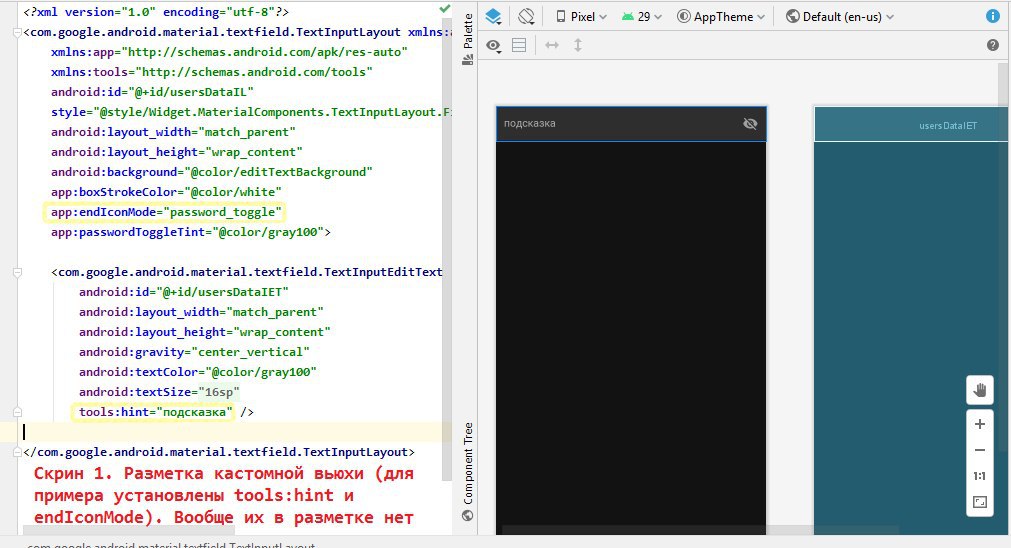Click android:id="@+id/usersDataIL" line

(x=153, y=92)
